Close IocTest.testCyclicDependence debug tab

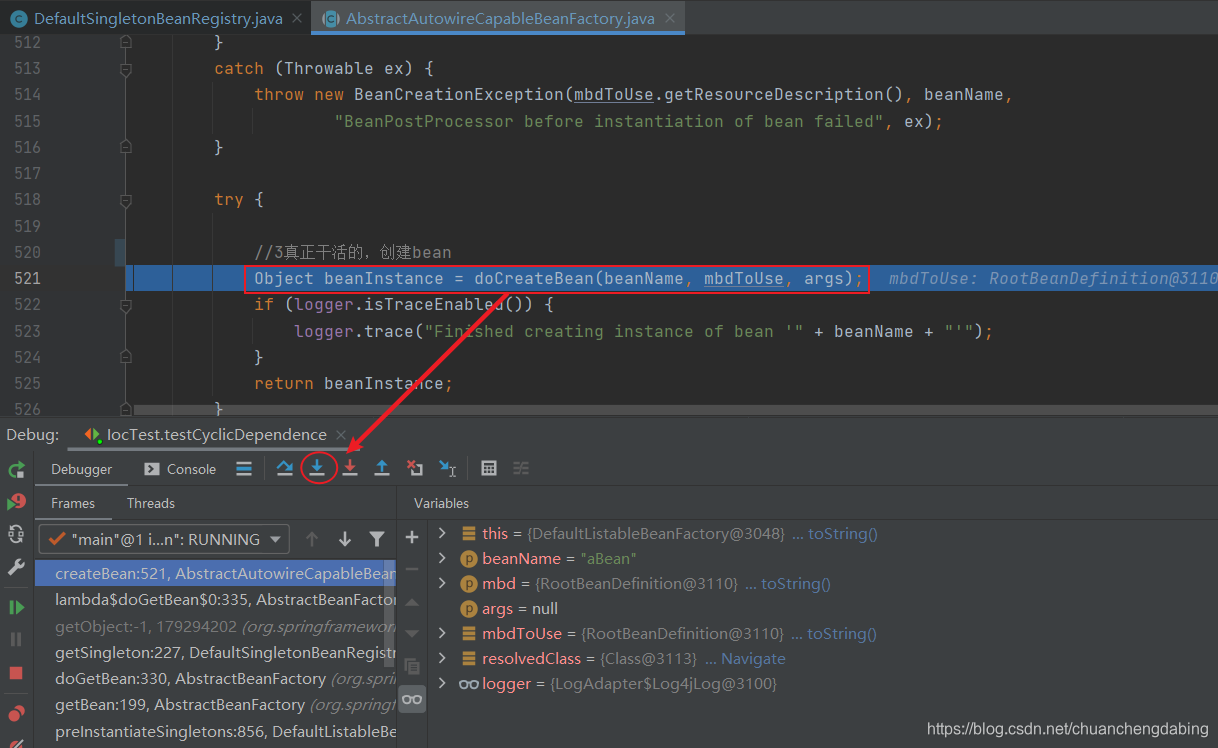(341, 435)
